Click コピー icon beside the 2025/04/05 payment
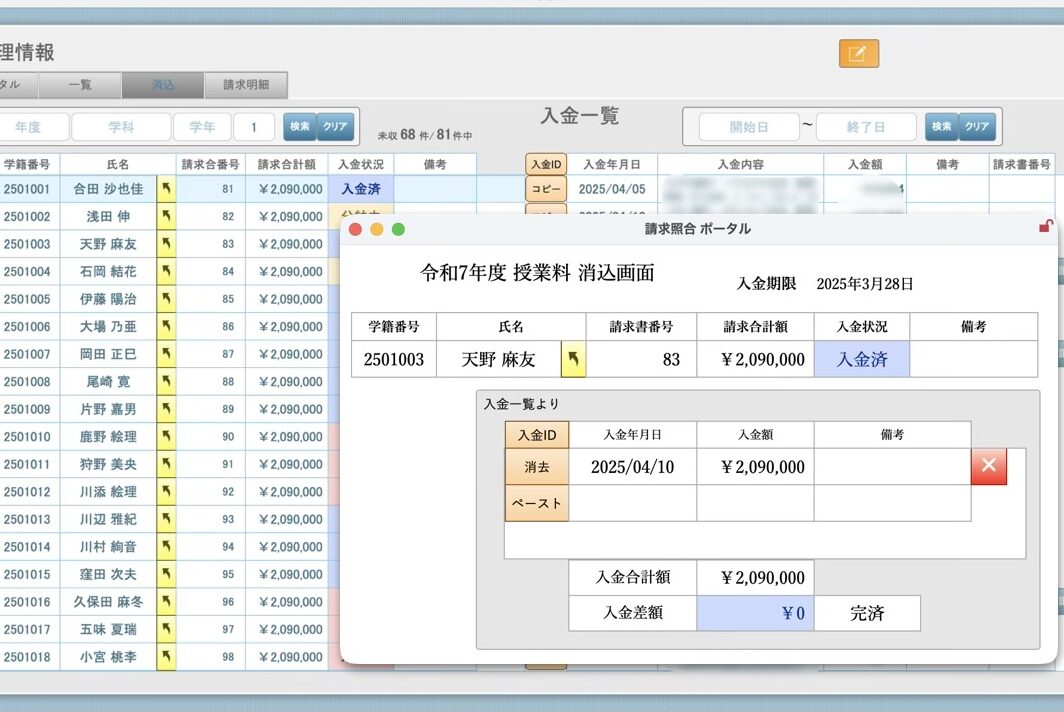This screenshot has width=1064, height=712. pos(545,189)
